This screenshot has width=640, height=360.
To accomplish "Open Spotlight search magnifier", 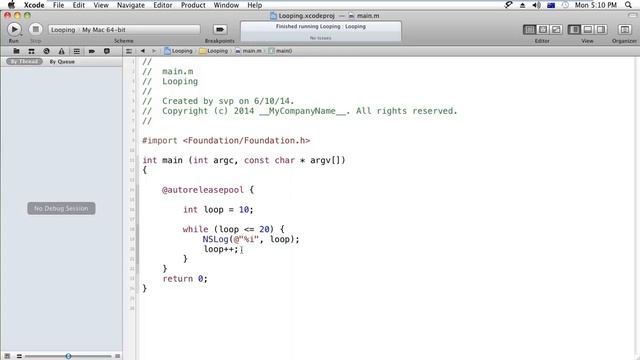I will tap(628, 5).
